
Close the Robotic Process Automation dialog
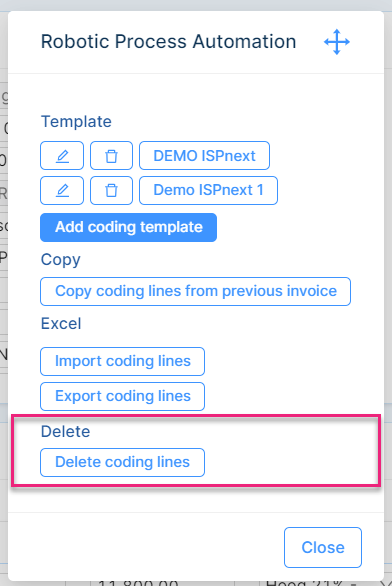click(x=323, y=548)
